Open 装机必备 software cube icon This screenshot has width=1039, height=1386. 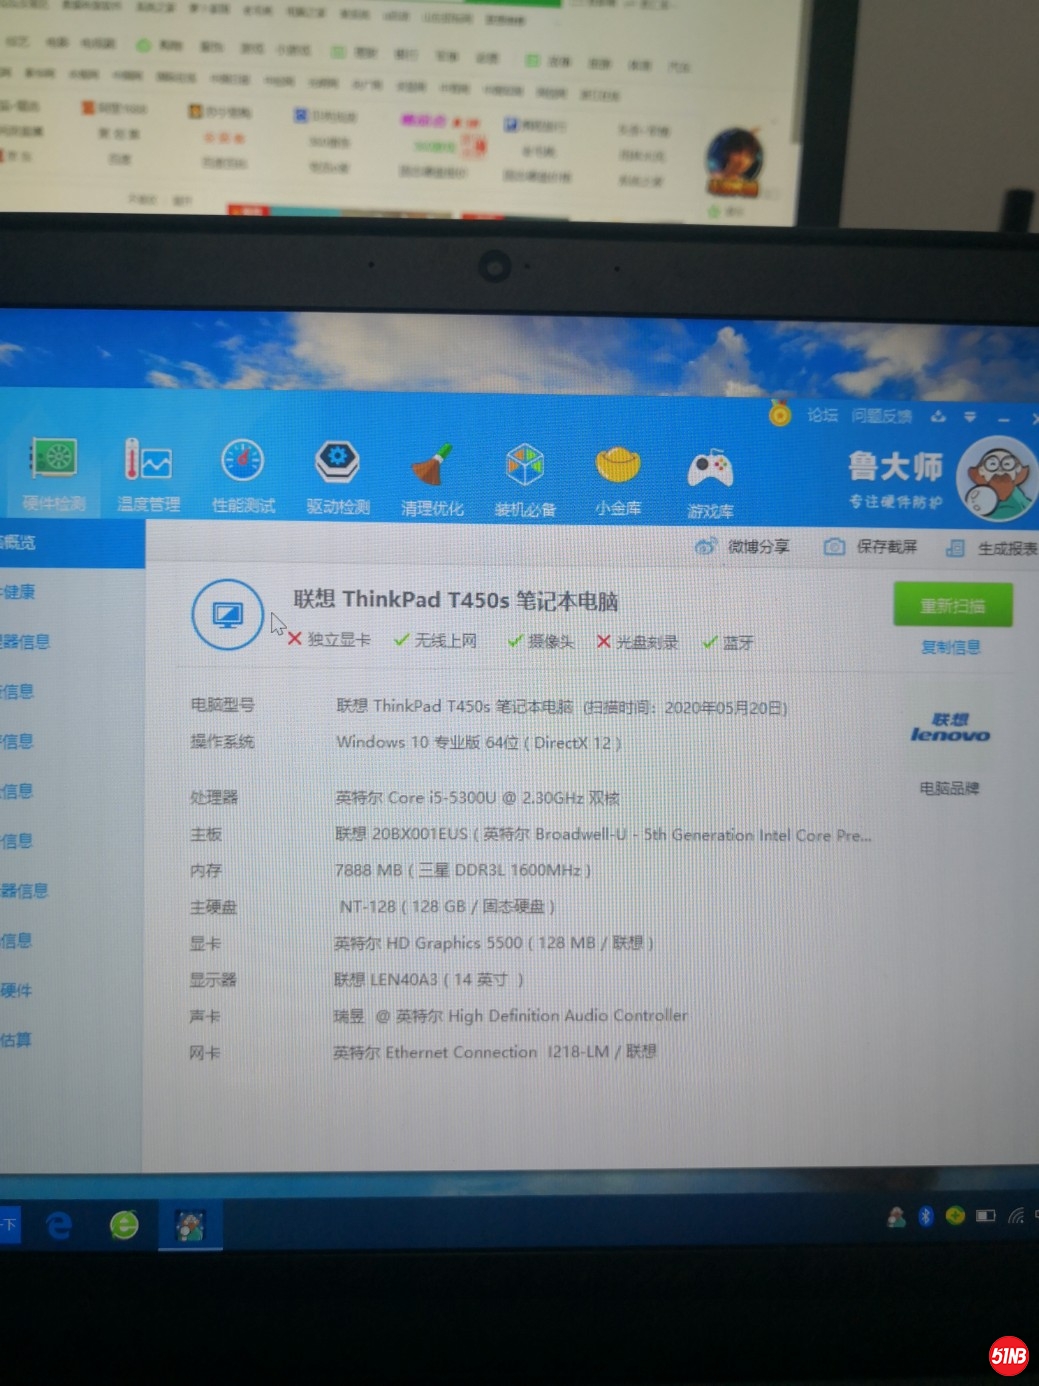525,479
